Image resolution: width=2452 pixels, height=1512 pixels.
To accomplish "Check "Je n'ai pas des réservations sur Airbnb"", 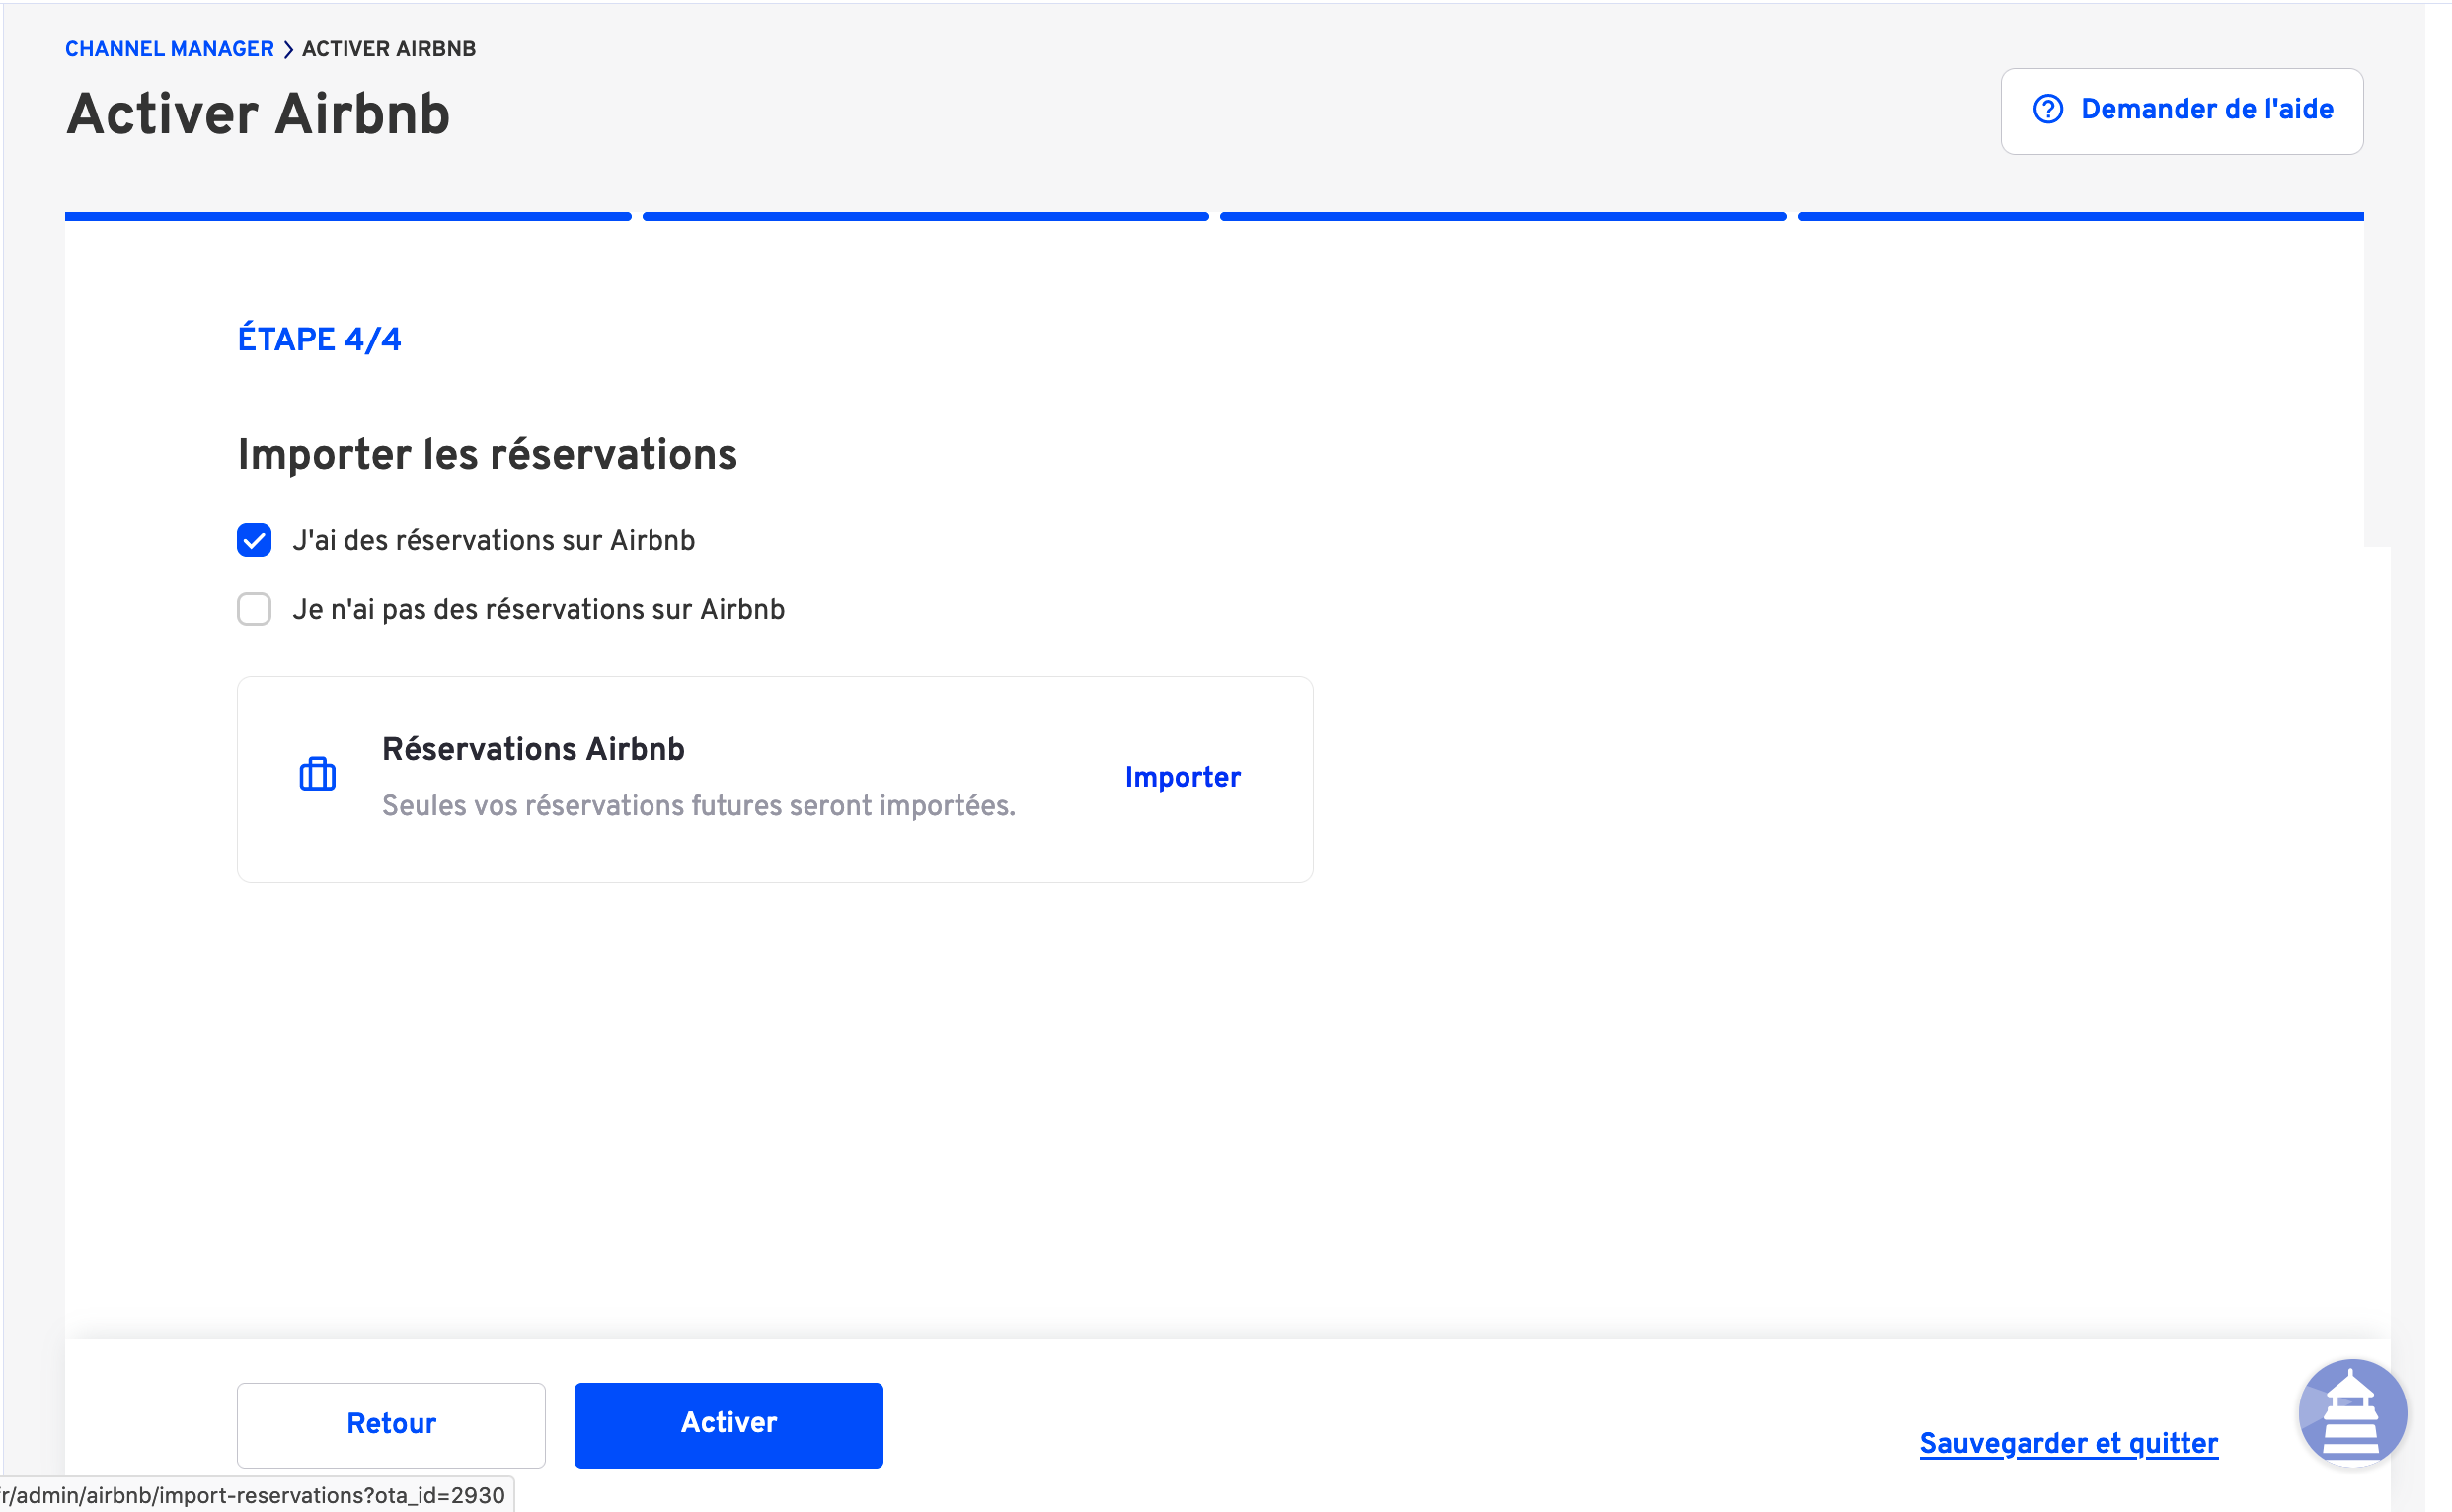I will pos(254,609).
